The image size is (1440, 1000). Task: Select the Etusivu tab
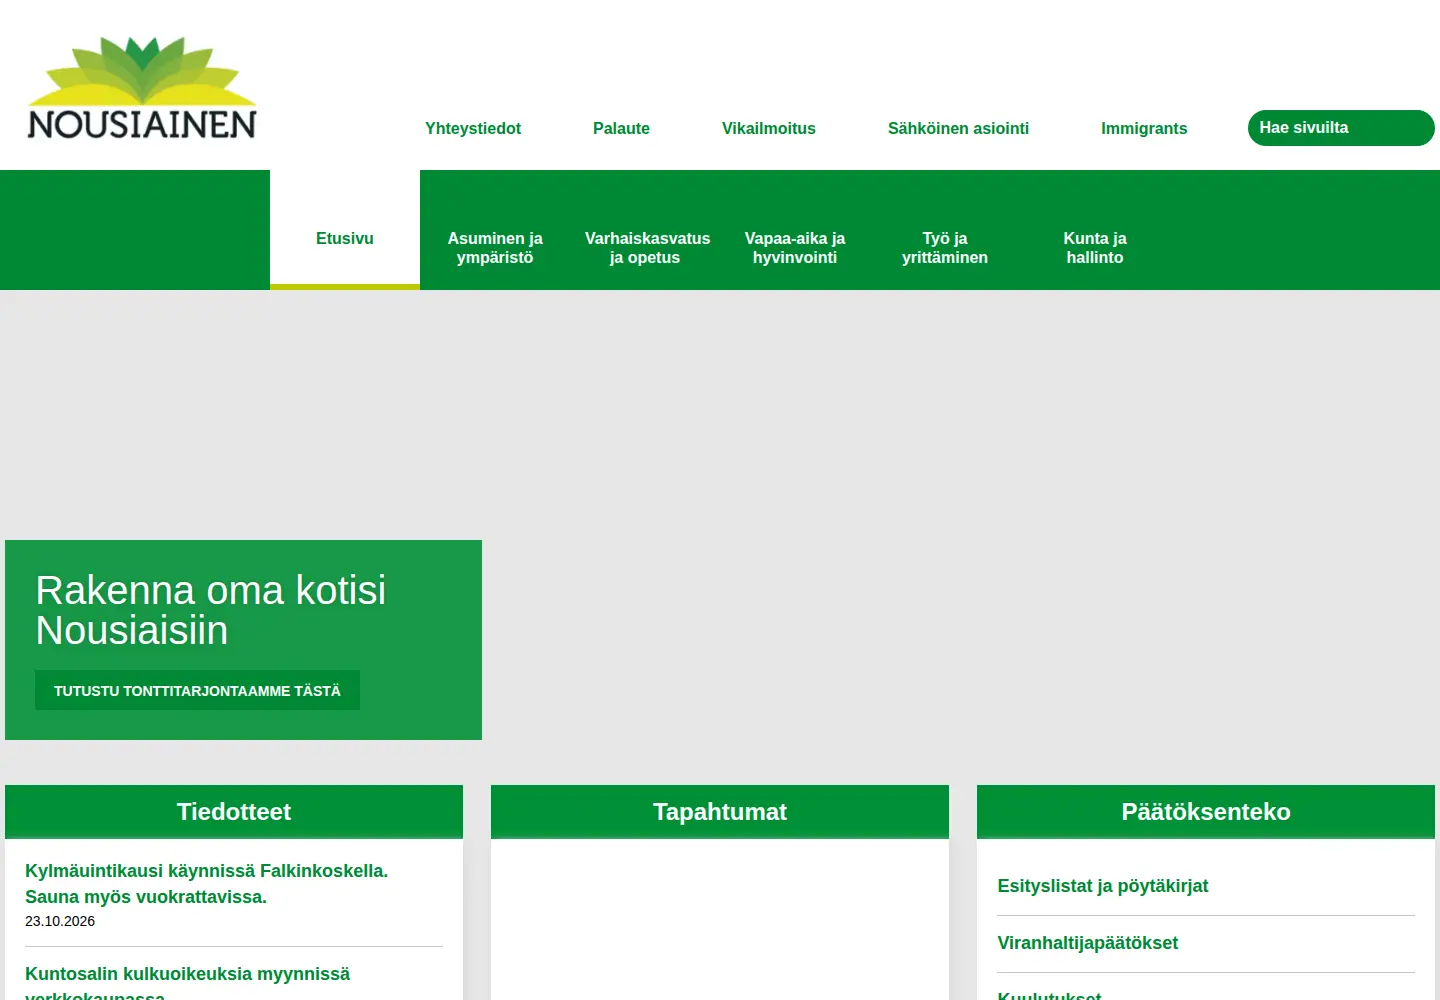[x=345, y=230]
